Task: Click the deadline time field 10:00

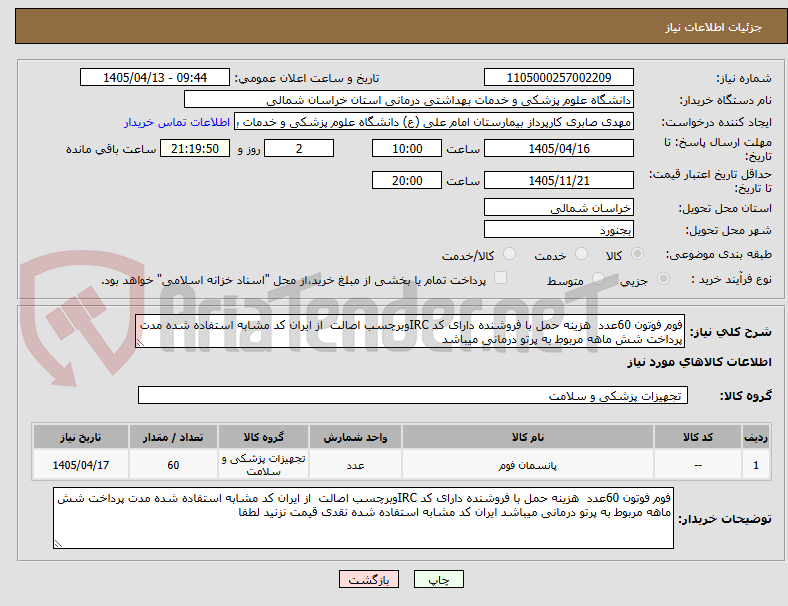Action: tap(407, 148)
